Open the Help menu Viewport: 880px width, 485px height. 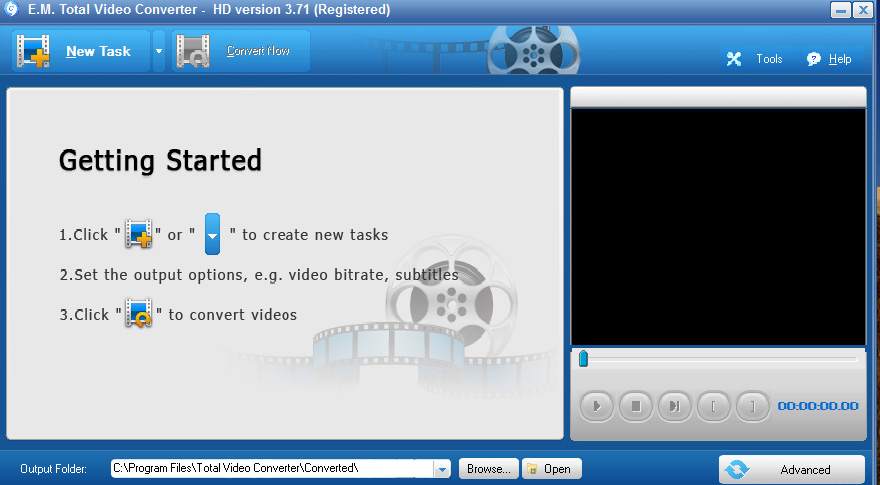840,59
